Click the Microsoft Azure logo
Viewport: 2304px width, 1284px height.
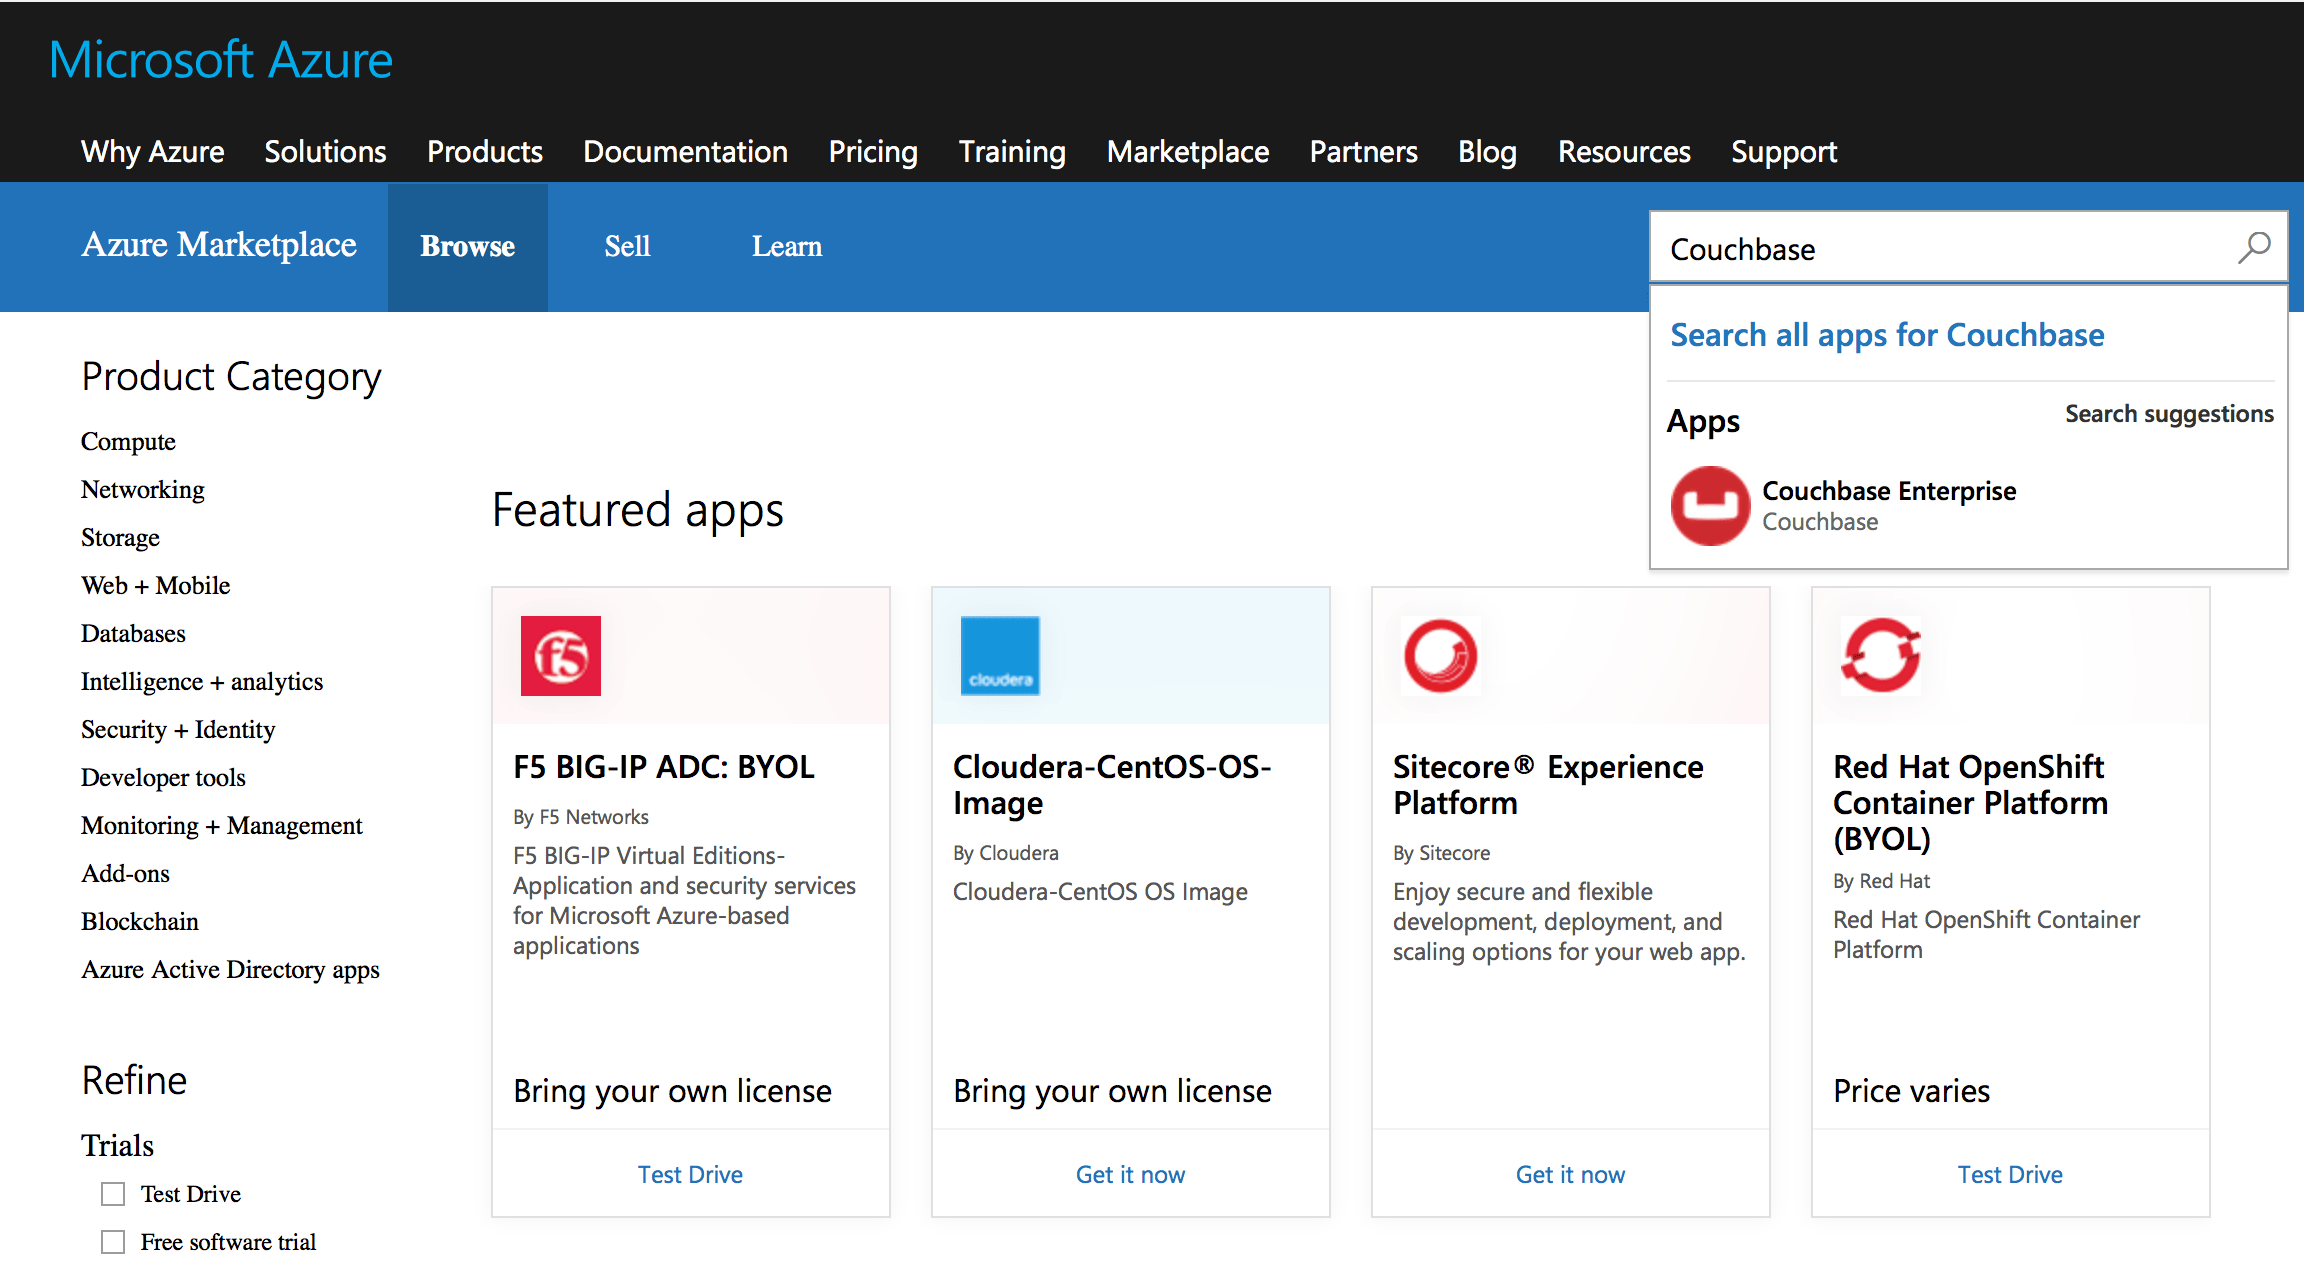tap(220, 60)
